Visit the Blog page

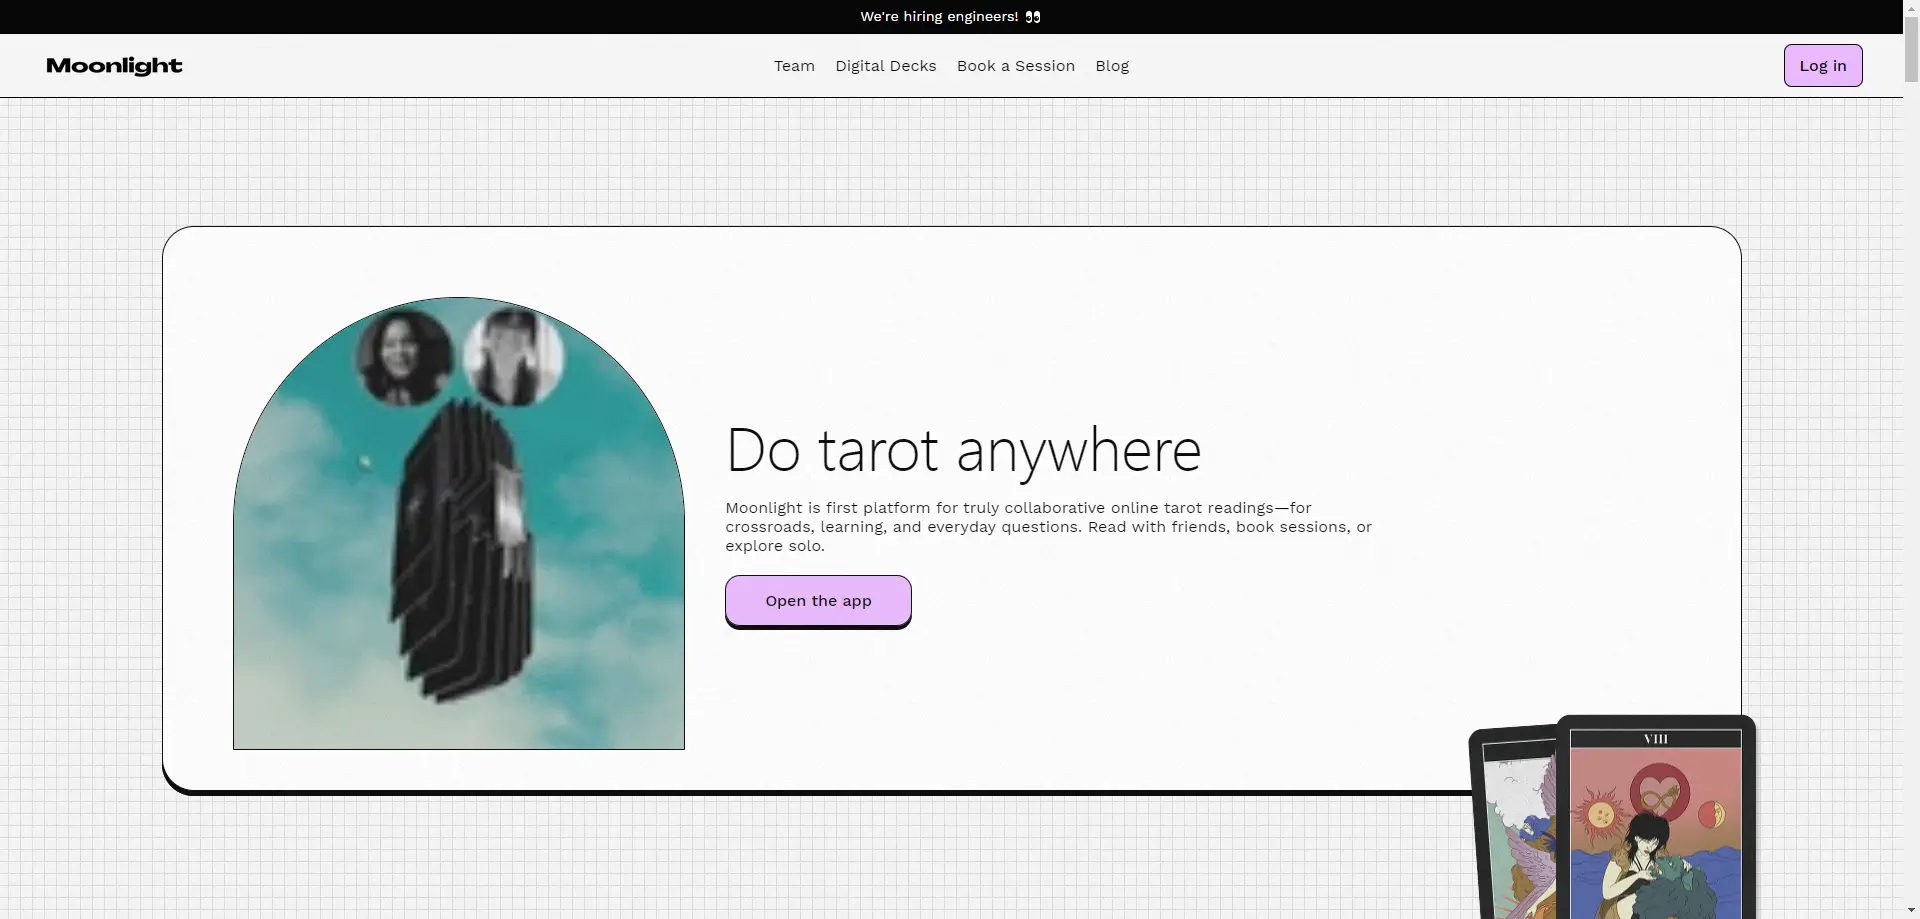[x=1112, y=66]
